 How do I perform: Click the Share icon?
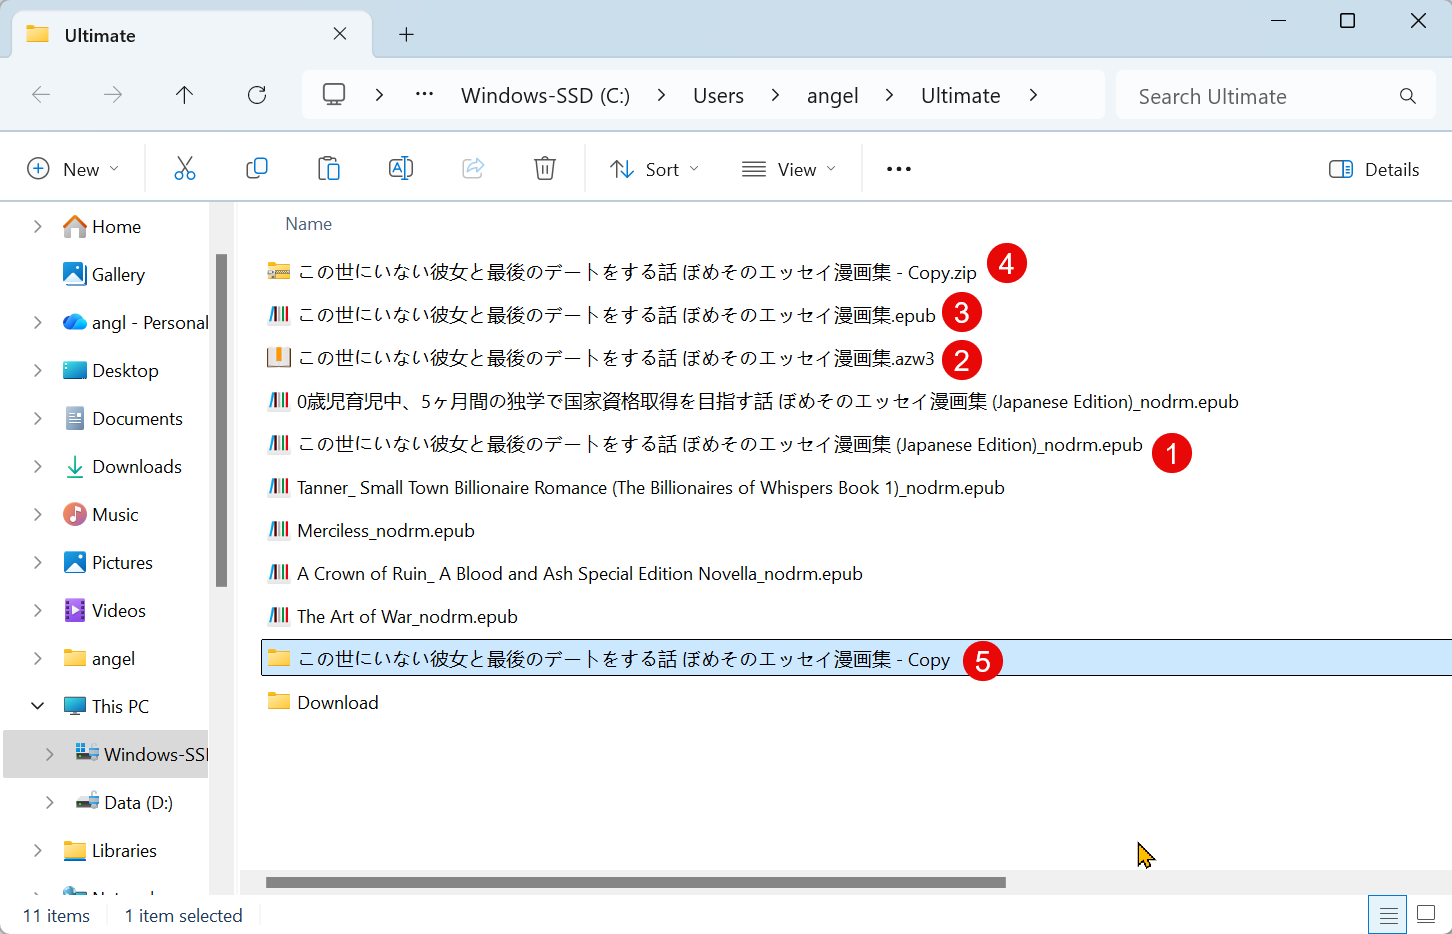[x=473, y=169]
